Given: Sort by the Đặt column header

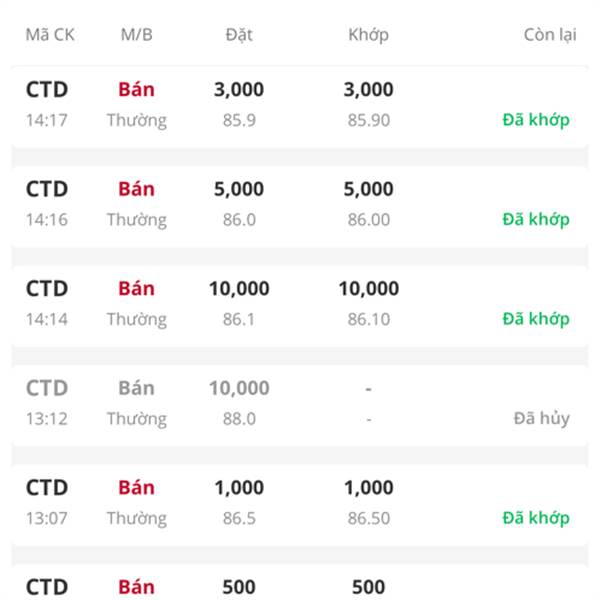Looking at the screenshot, I should [239, 35].
